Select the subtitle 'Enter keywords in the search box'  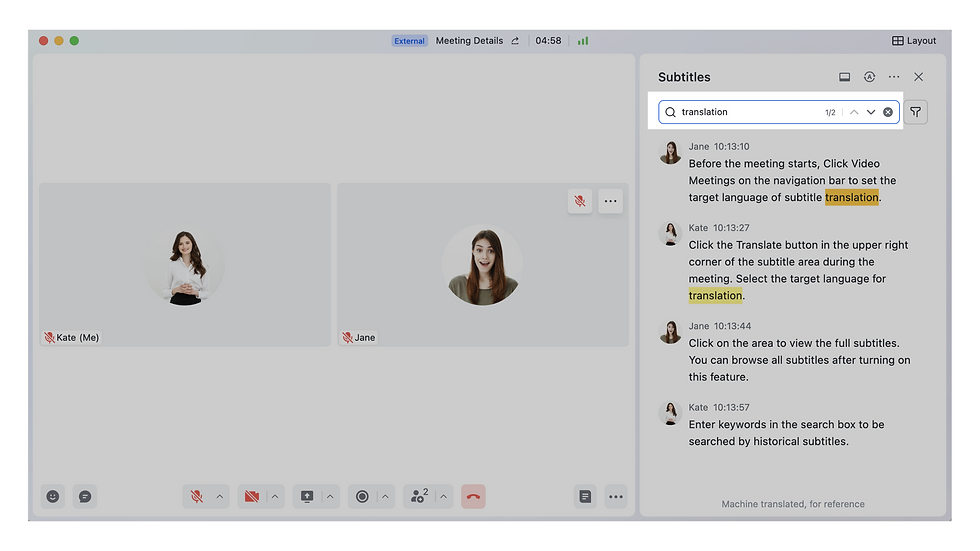pyautogui.click(x=786, y=433)
